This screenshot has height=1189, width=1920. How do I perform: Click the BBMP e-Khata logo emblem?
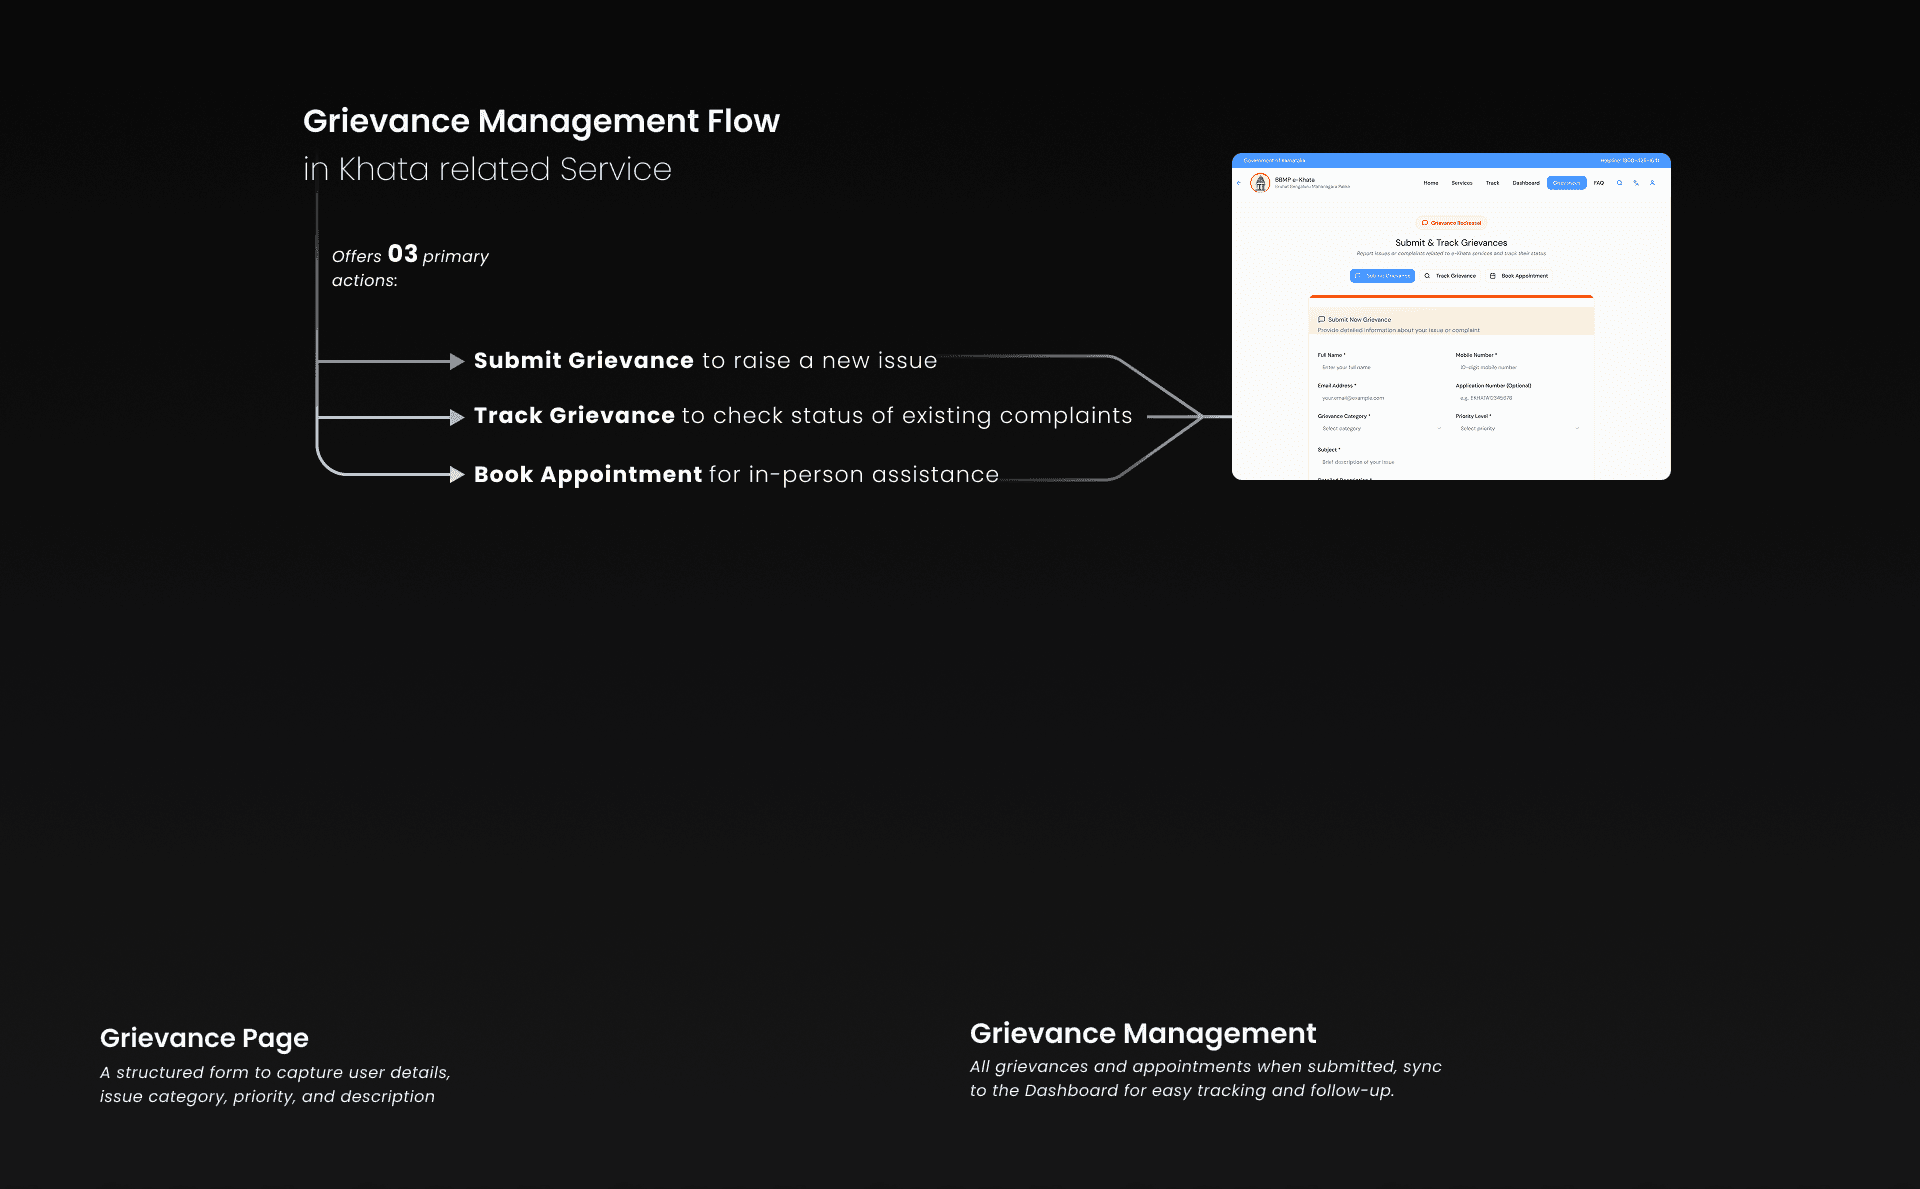(x=1260, y=183)
